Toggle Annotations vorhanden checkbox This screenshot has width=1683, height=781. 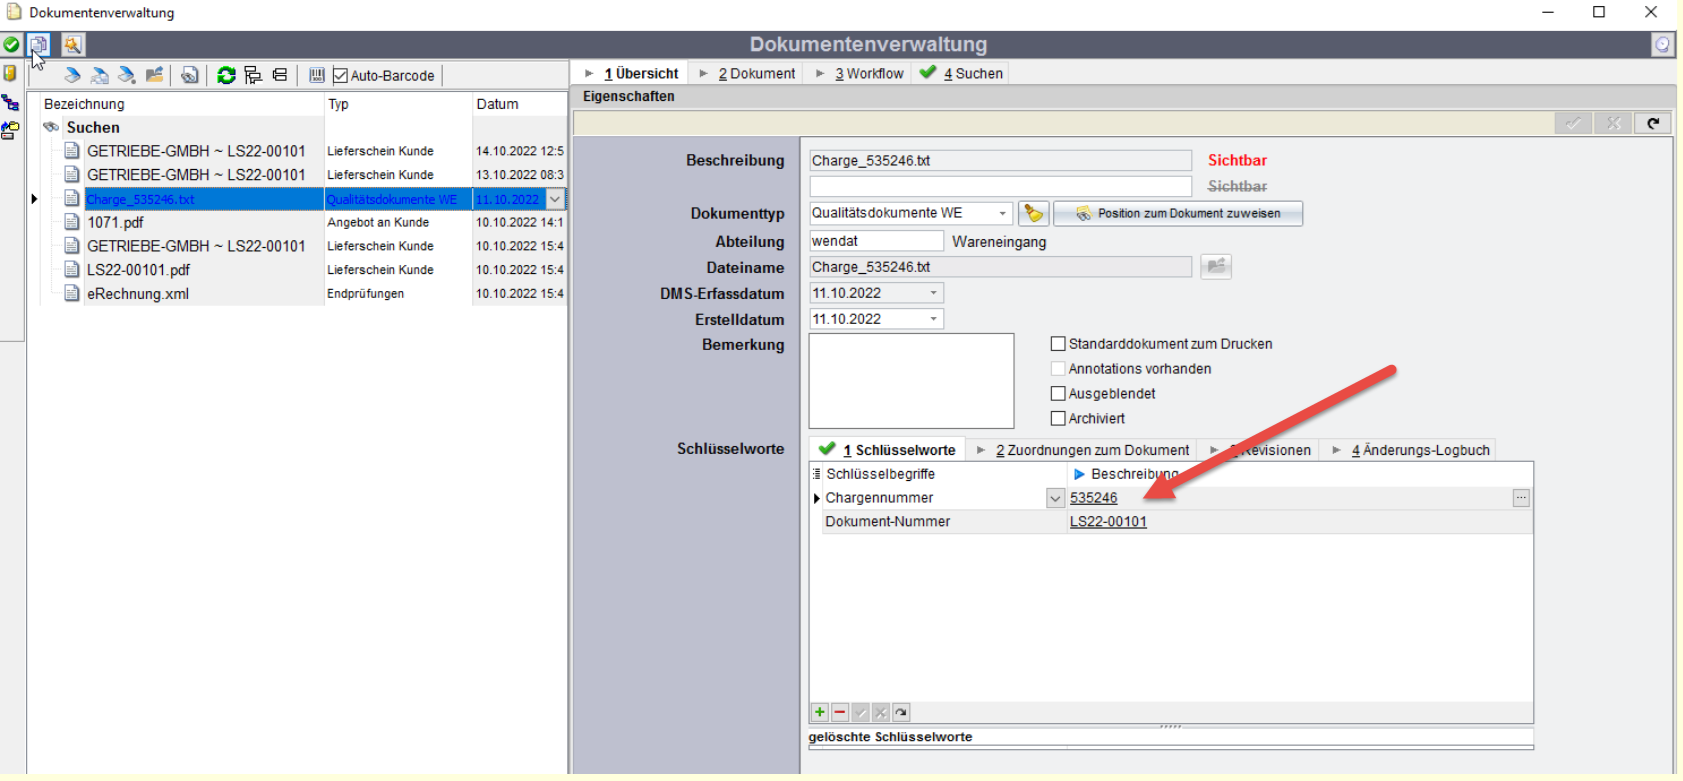coord(1058,369)
